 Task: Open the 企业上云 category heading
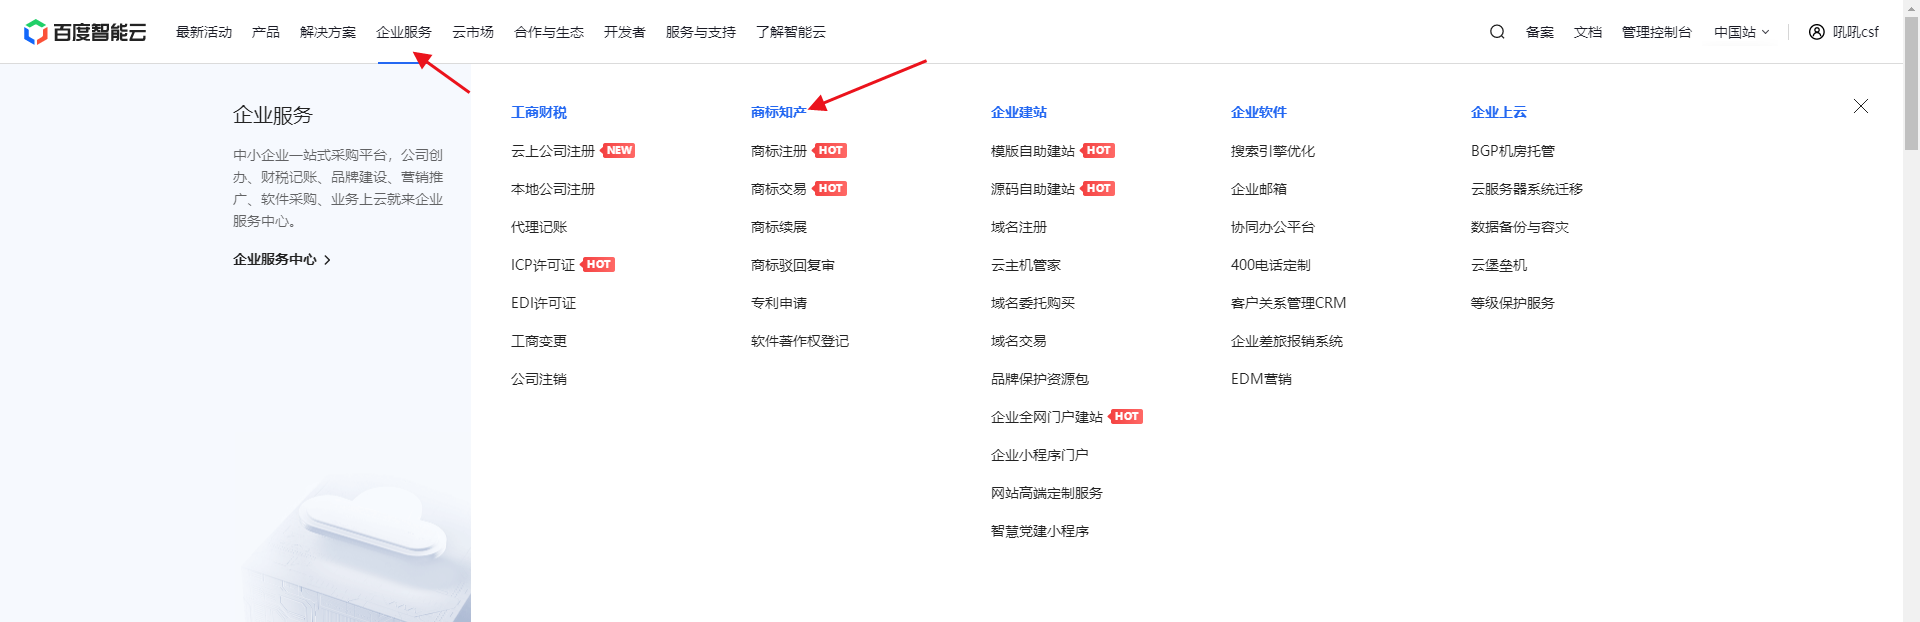tap(1499, 112)
